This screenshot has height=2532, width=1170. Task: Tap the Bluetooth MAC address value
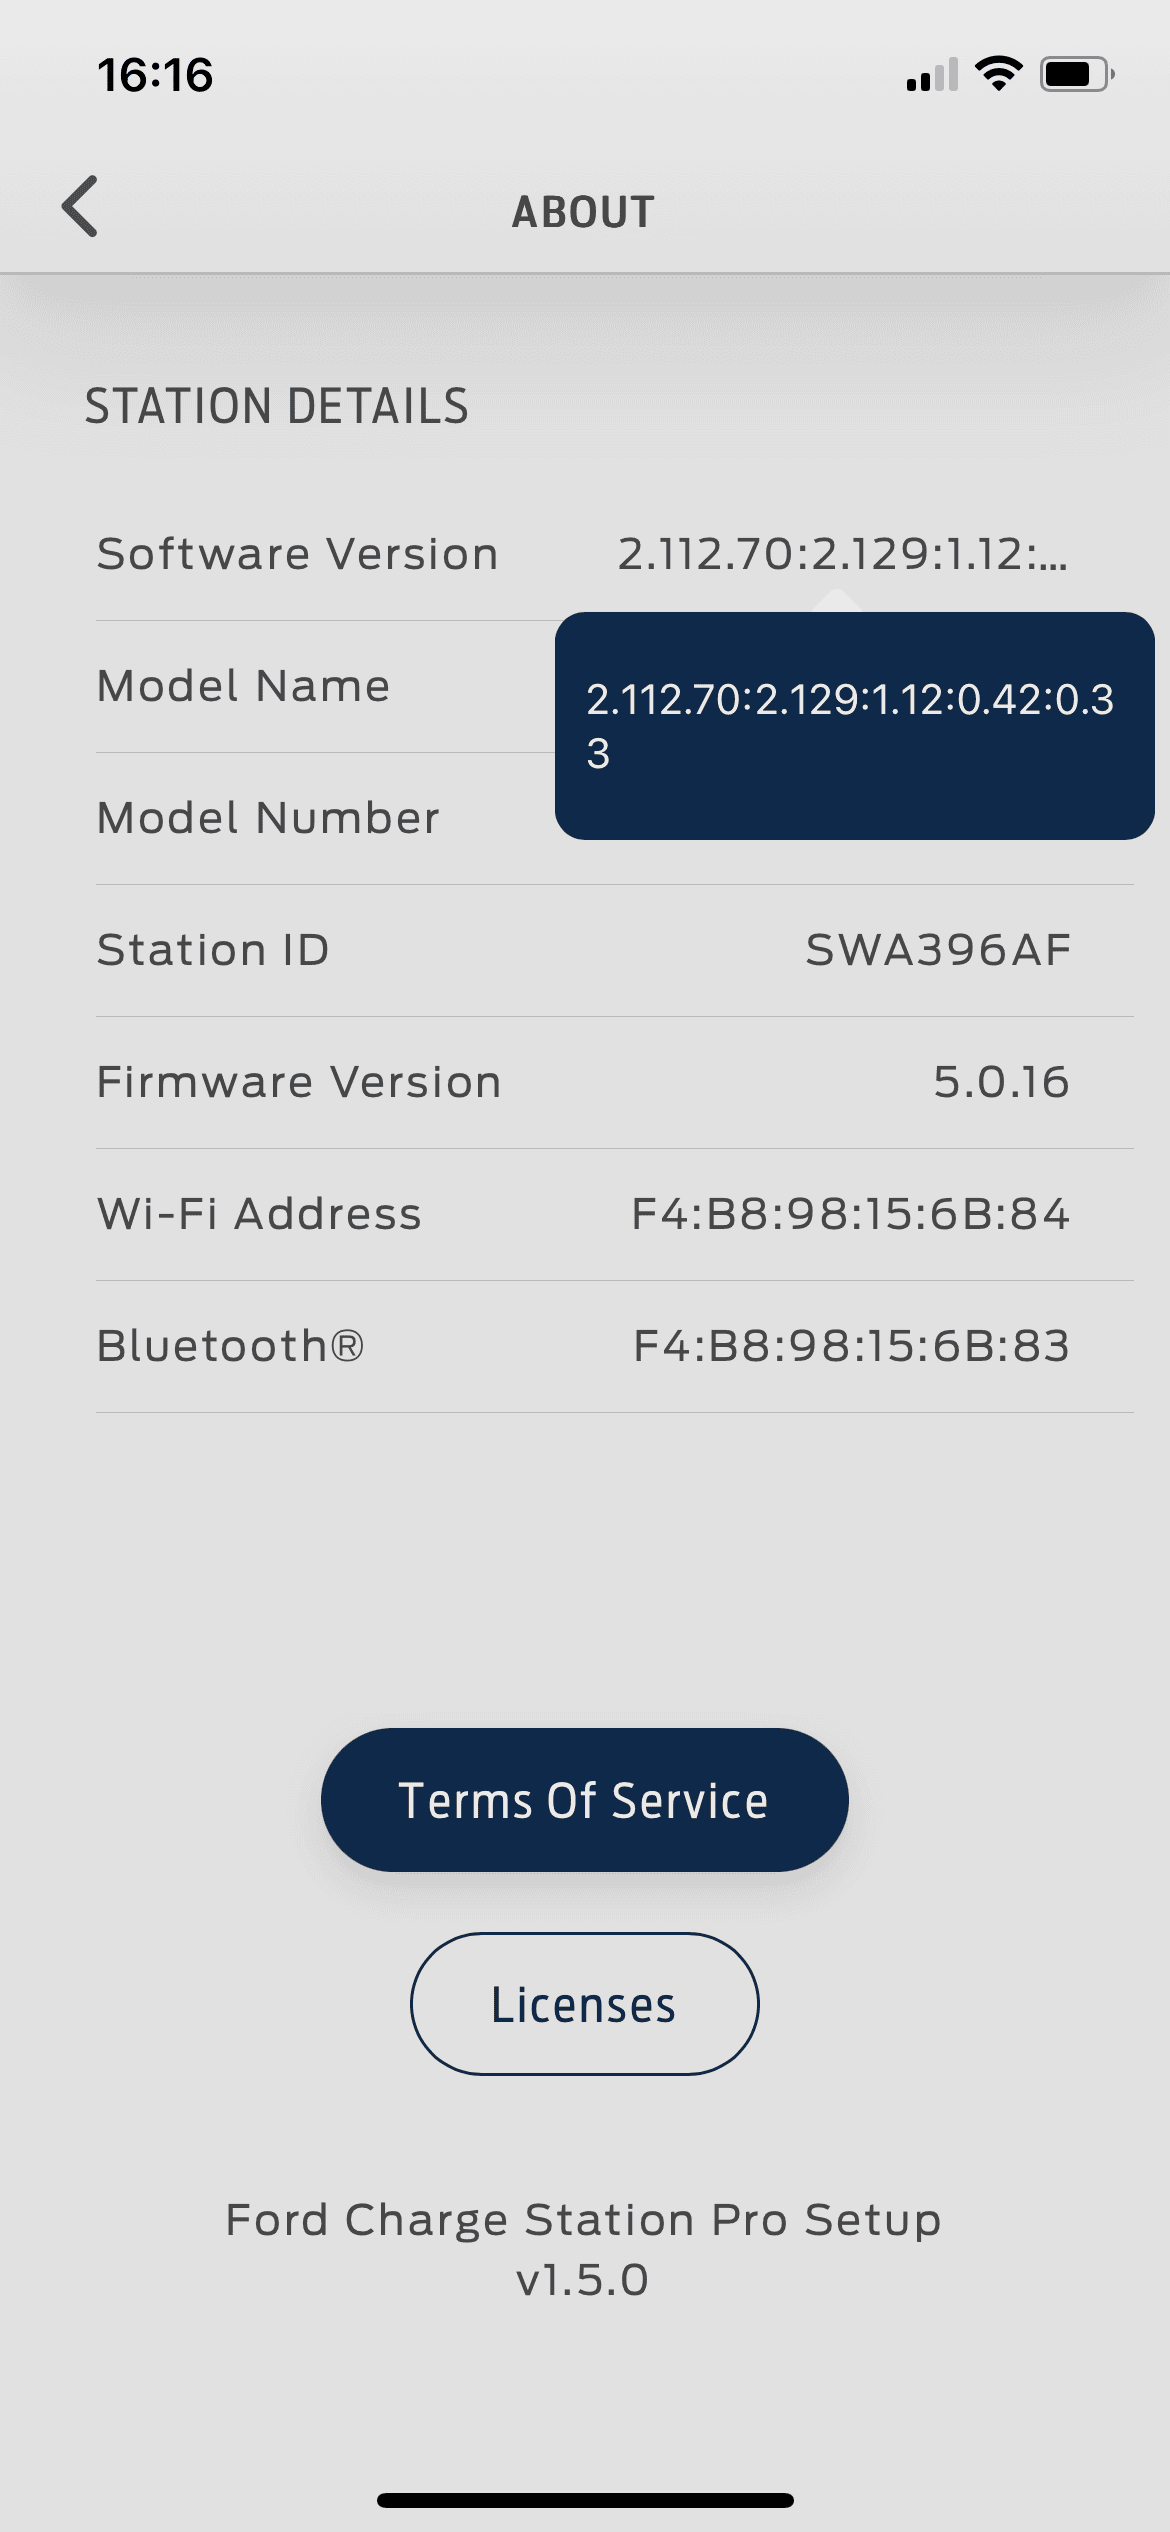[x=851, y=1346]
